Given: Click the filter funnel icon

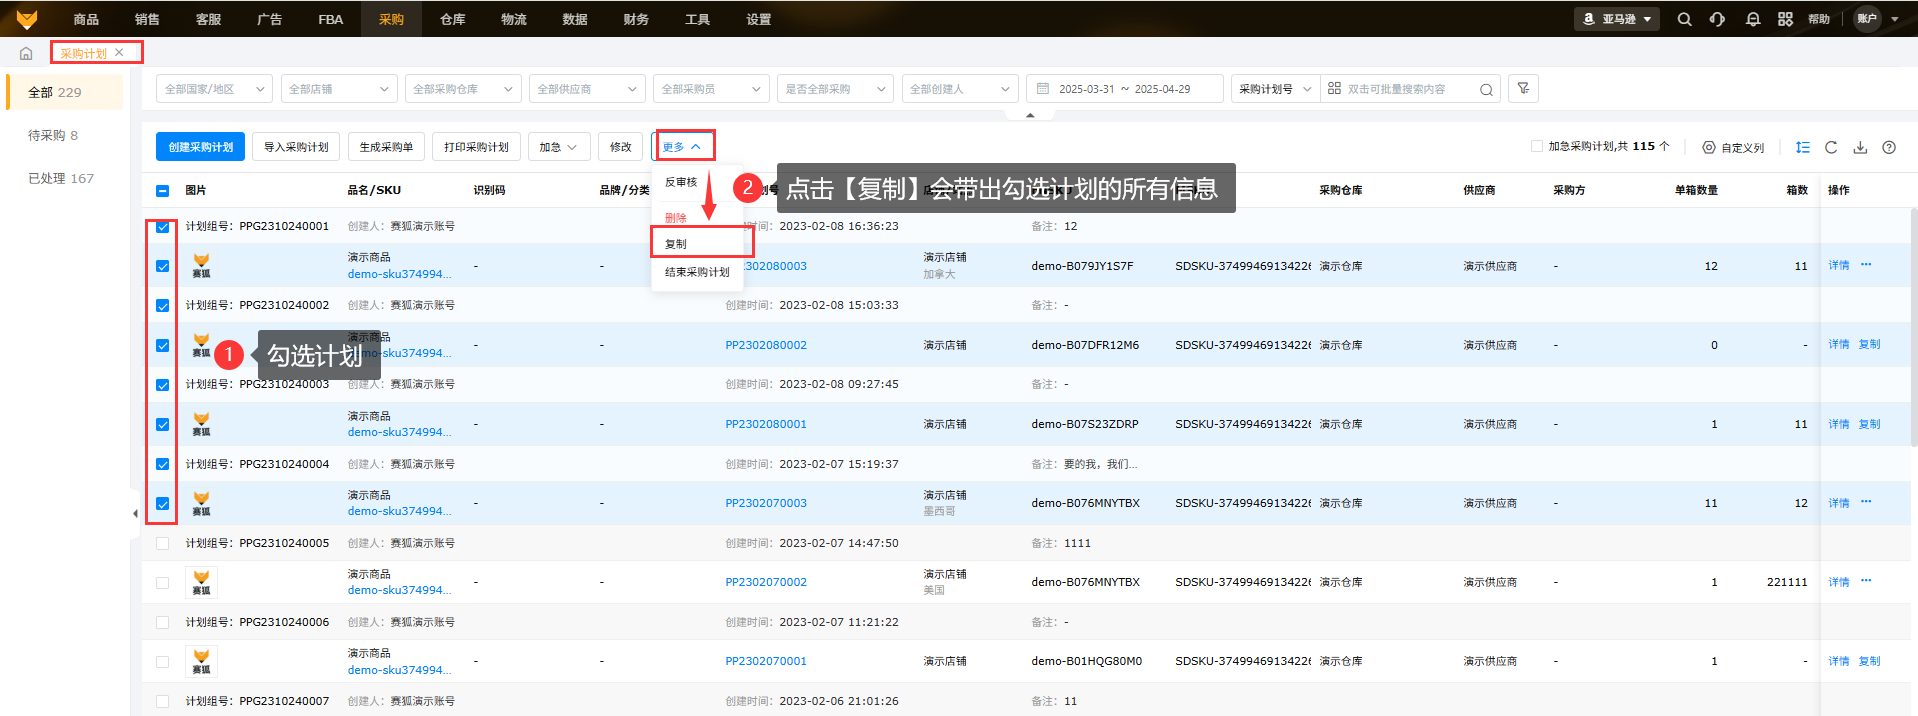Looking at the screenshot, I should click(x=1523, y=88).
